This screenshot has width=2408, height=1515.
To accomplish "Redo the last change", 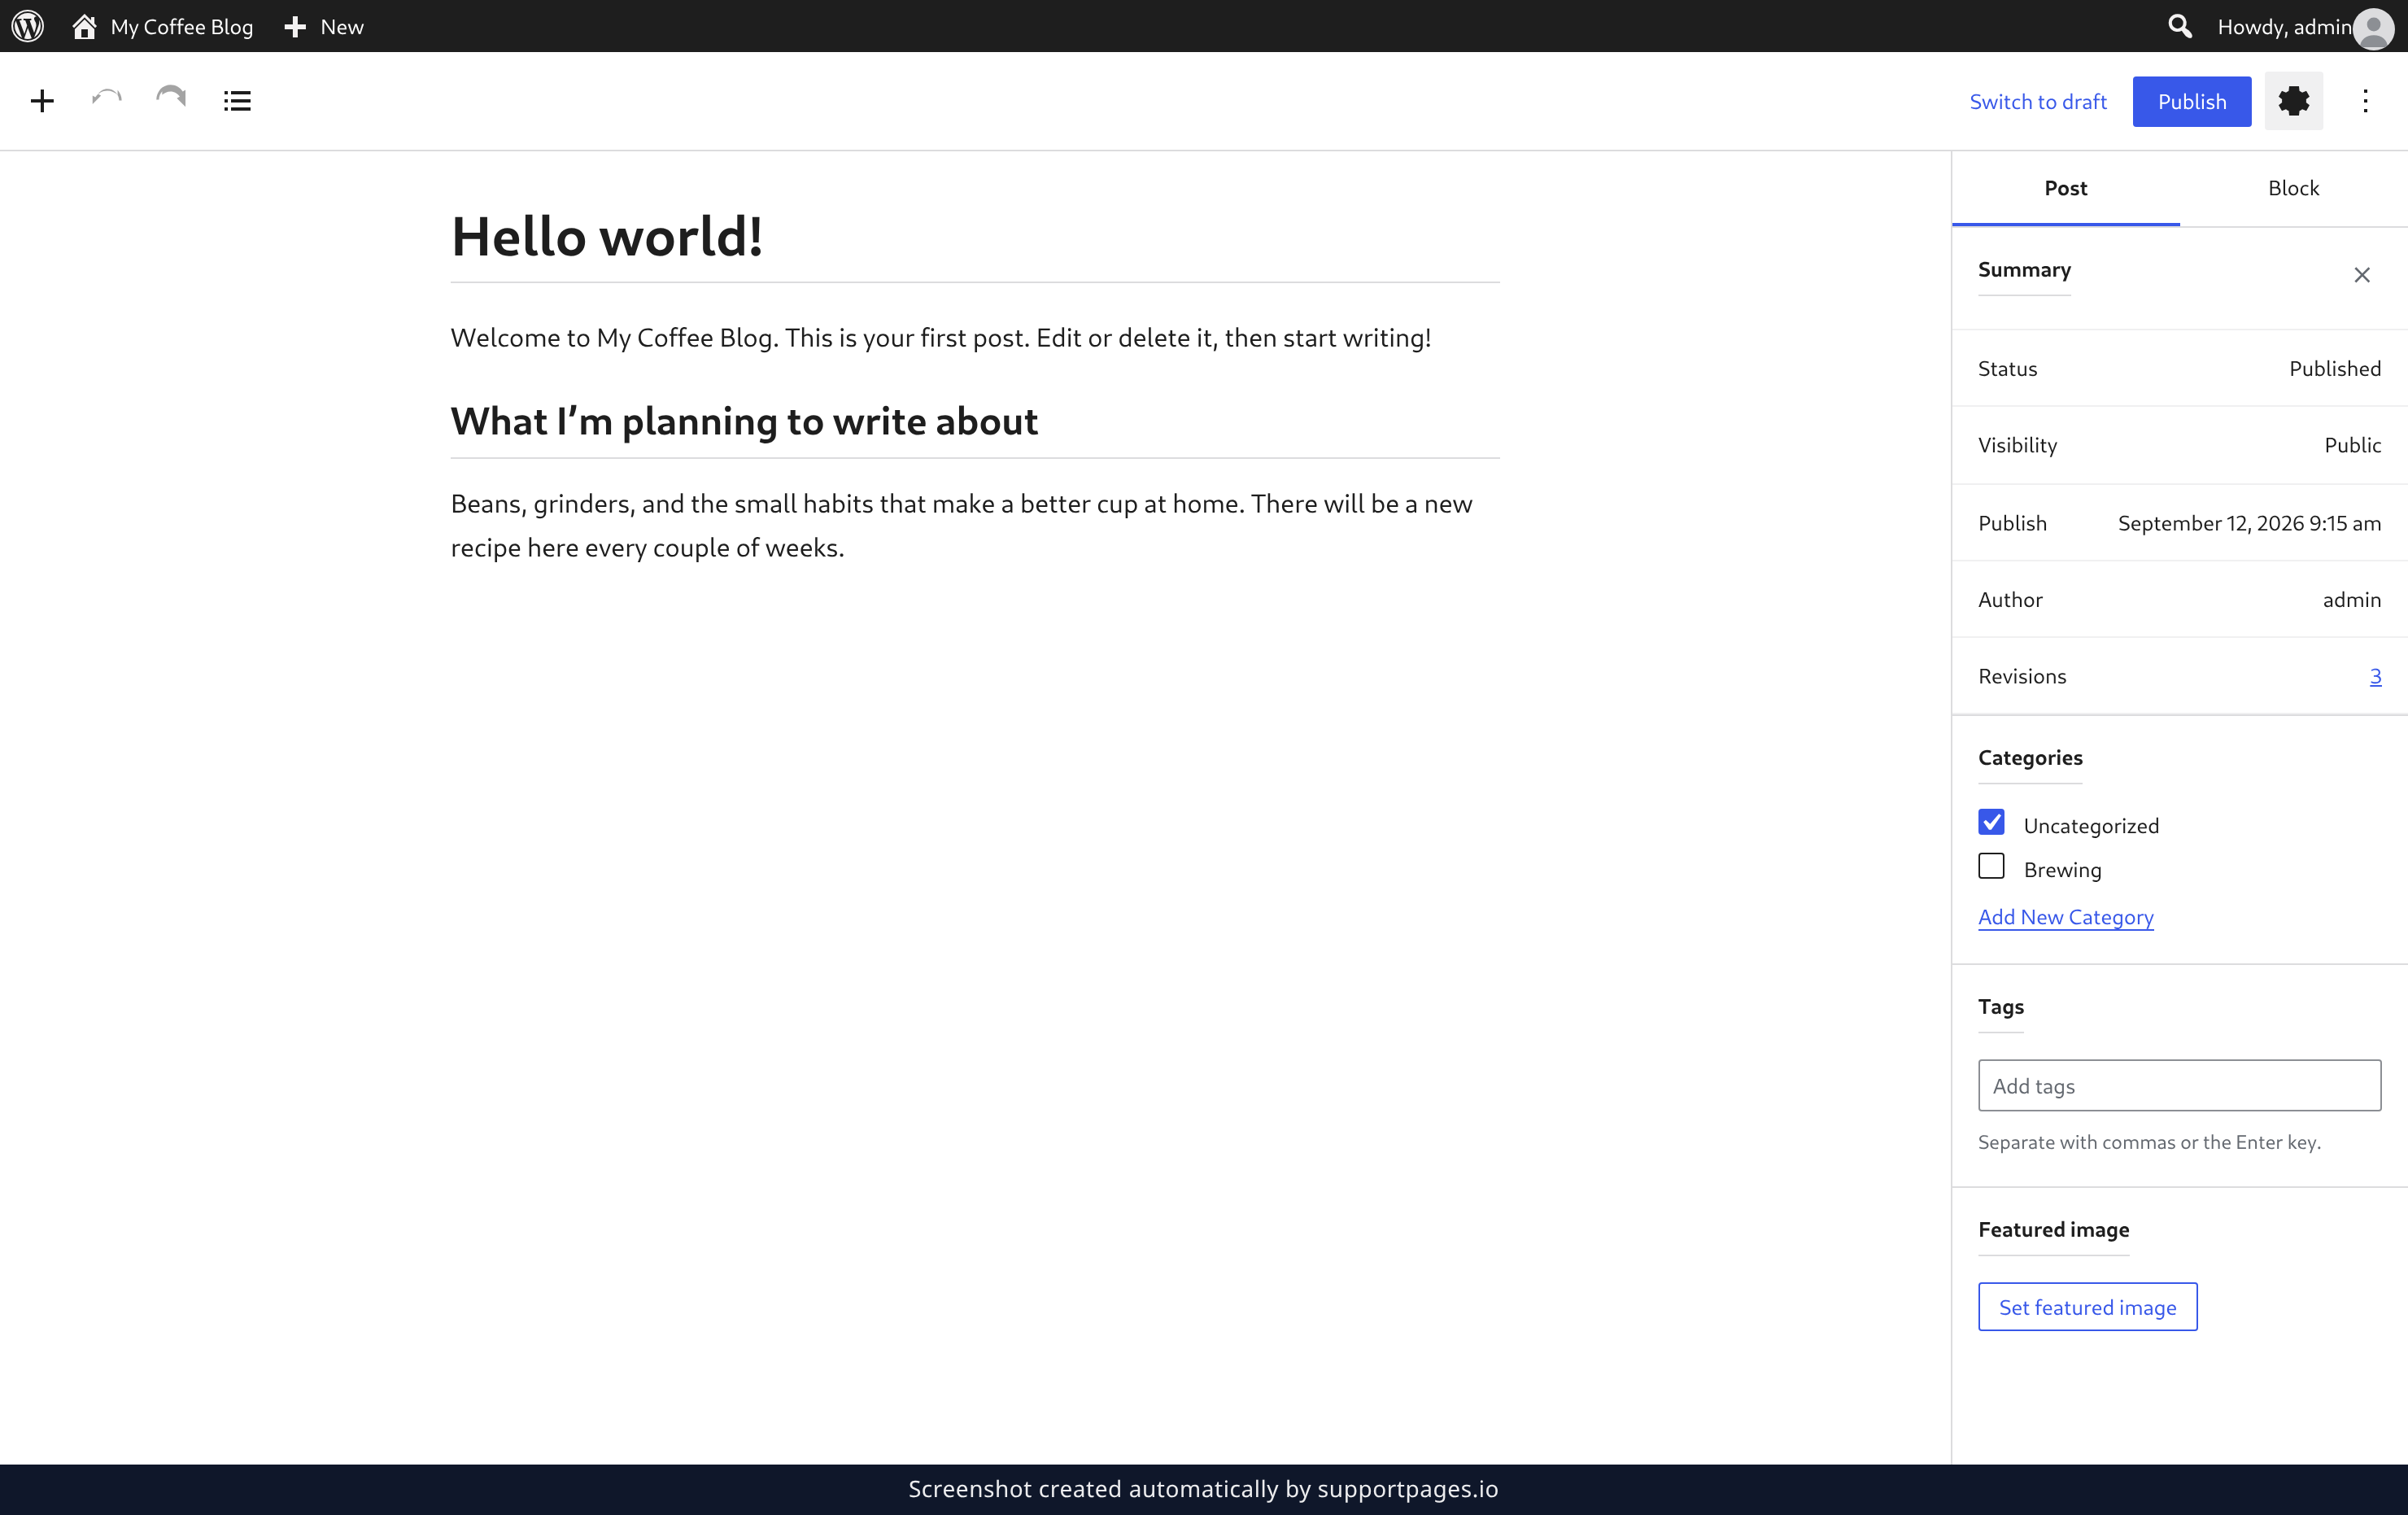I will [x=171, y=98].
